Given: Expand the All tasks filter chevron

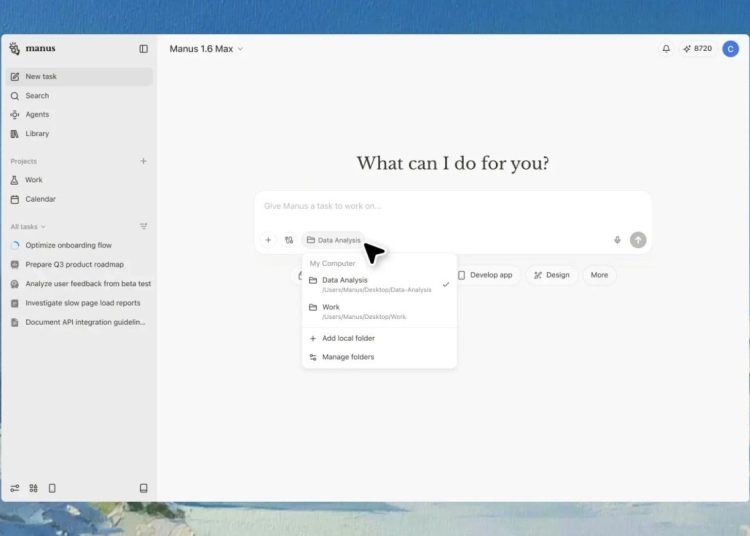Looking at the screenshot, I should click(43, 227).
